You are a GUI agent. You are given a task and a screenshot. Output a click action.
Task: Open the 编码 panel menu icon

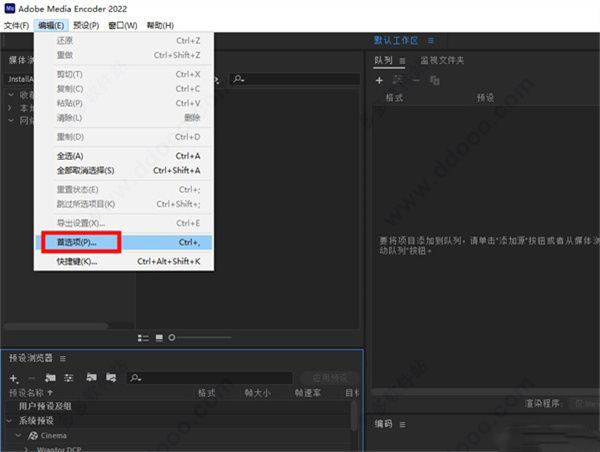[x=403, y=424]
